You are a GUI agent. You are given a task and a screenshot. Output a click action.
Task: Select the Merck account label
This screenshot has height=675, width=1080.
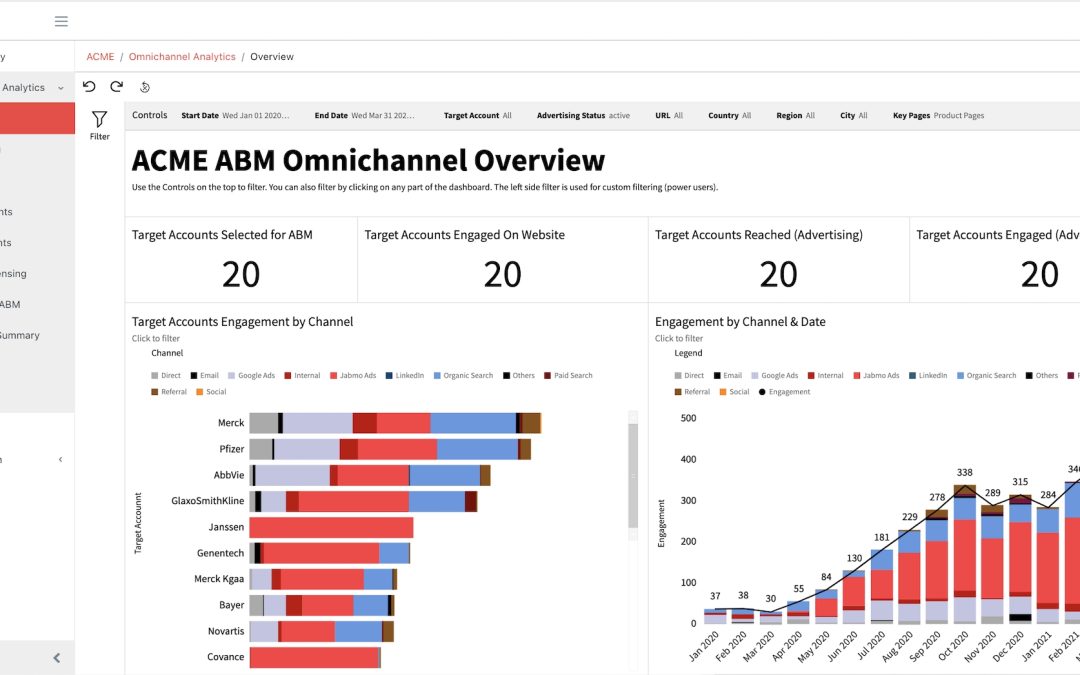[x=231, y=423]
